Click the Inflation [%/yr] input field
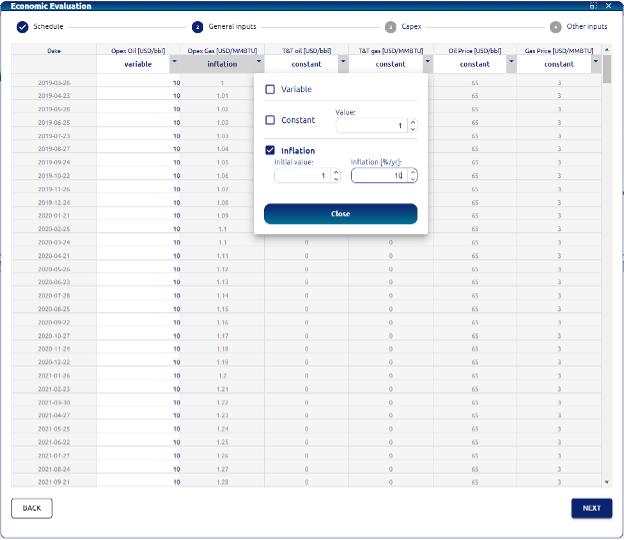 (x=378, y=176)
